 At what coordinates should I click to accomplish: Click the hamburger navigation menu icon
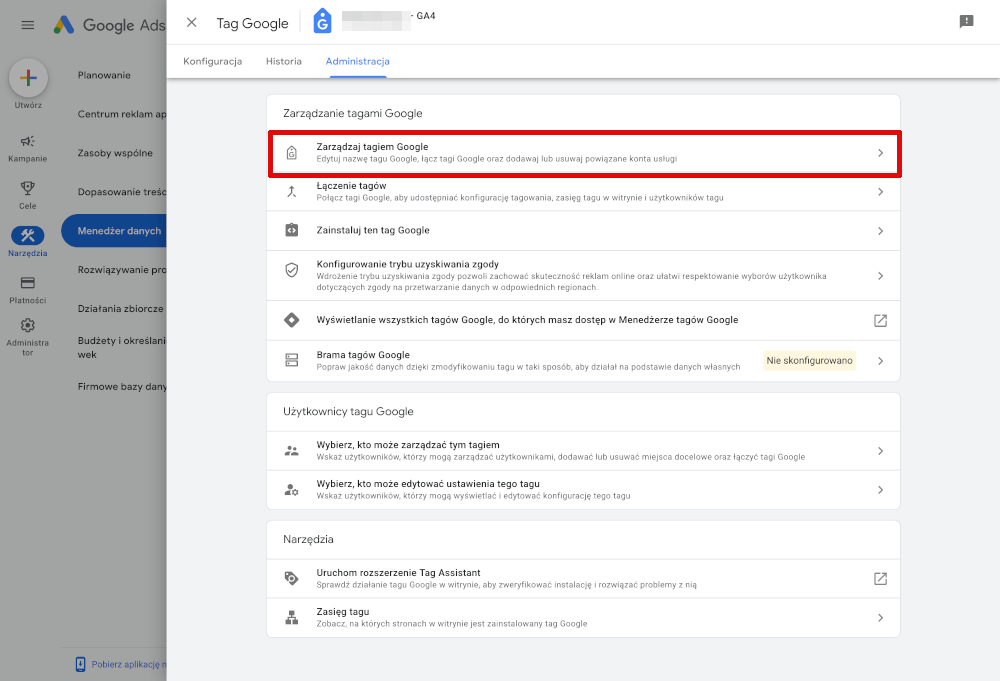click(x=27, y=25)
